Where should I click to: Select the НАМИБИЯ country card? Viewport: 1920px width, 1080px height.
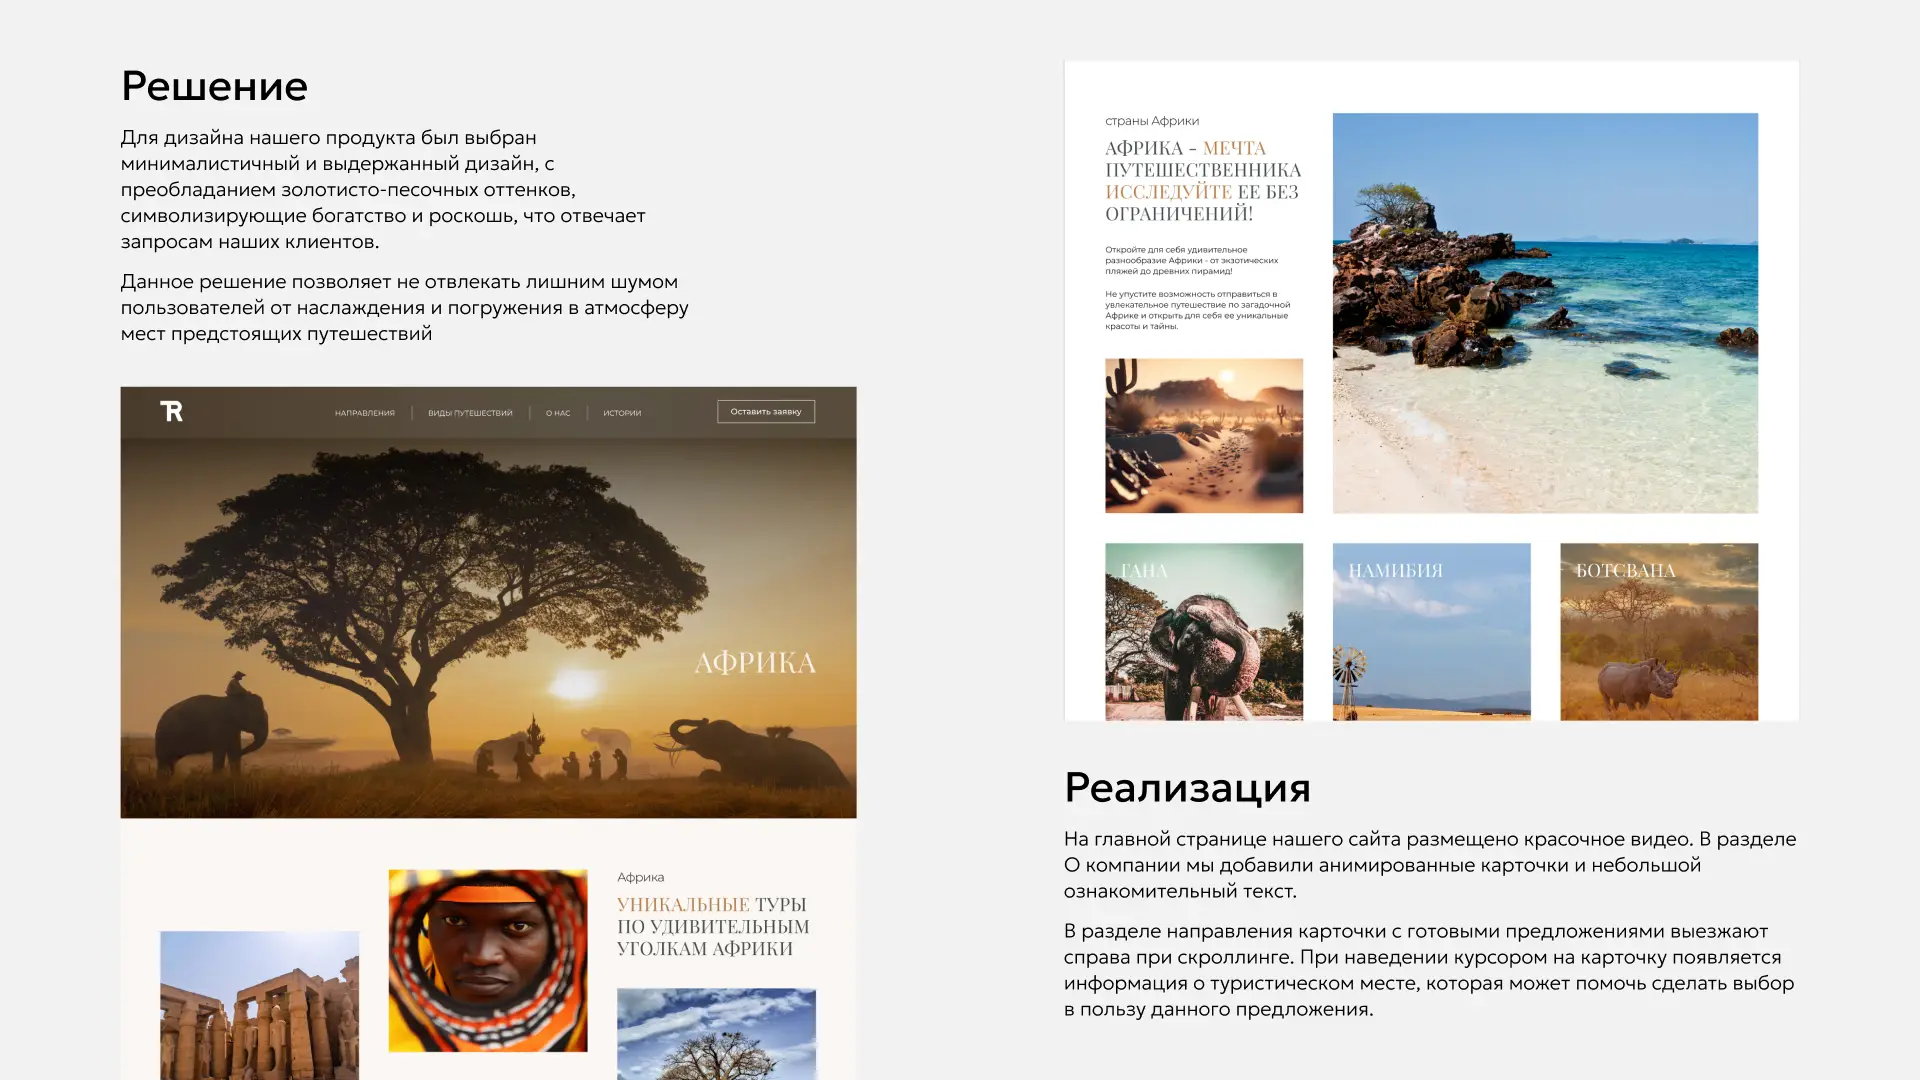(x=1431, y=632)
